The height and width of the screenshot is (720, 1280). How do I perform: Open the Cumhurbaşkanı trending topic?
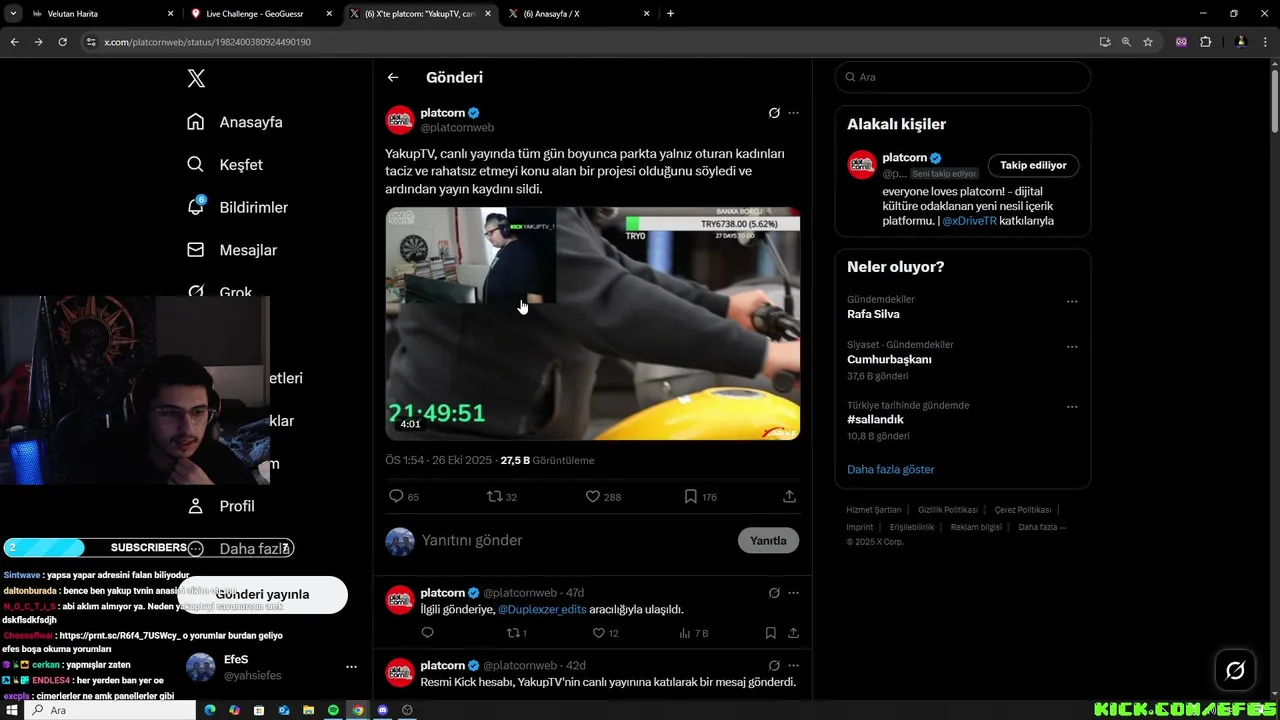(x=889, y=359)
